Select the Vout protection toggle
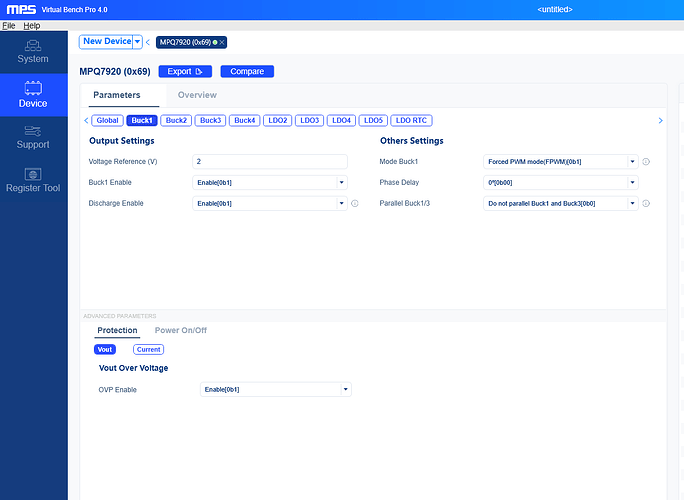The width and height of the screenshot is (684, 500). (x=105, y=350)
